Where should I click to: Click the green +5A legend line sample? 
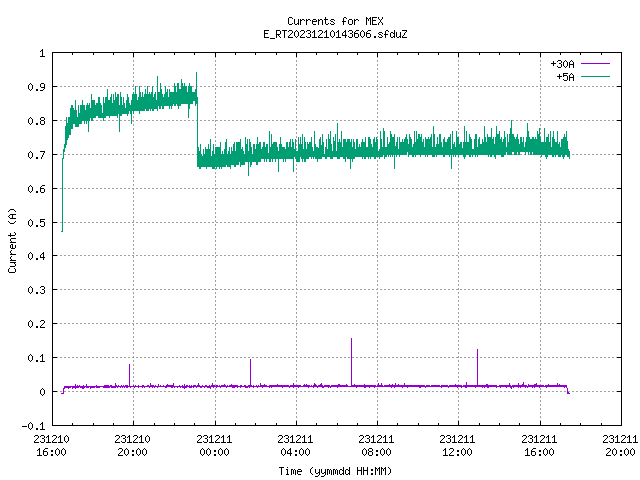point(595,76)
